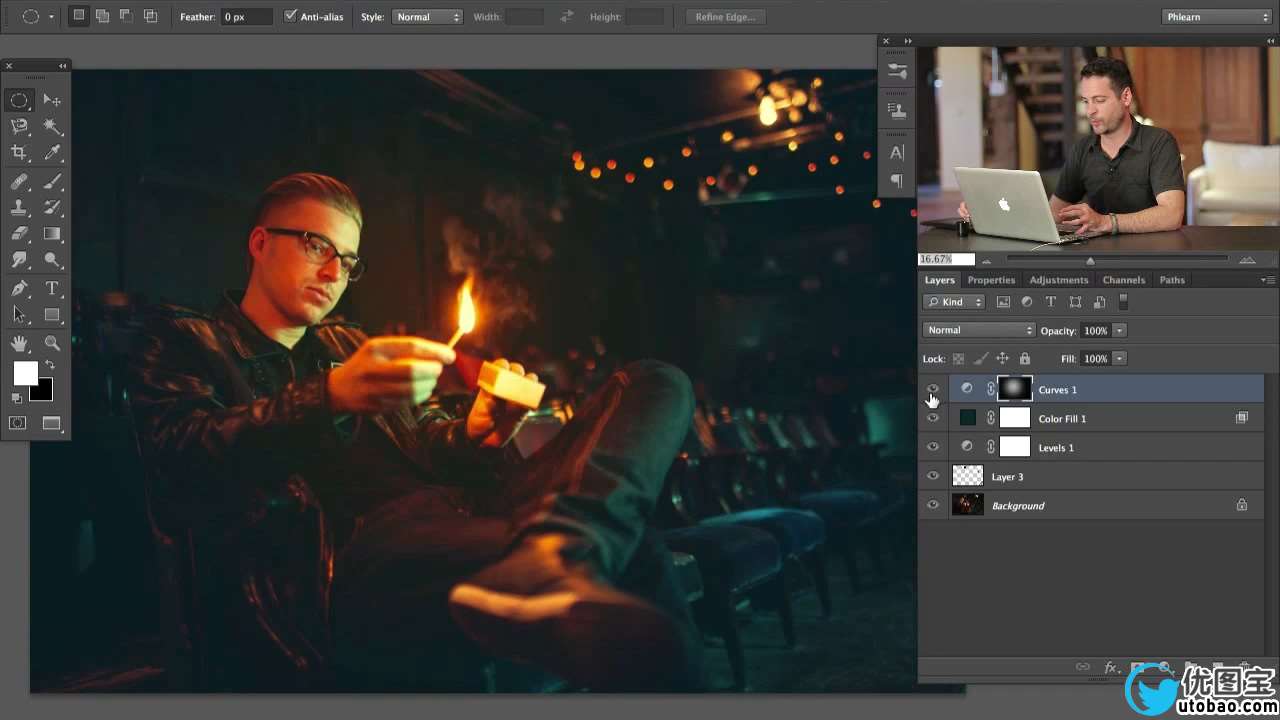Screen dimensions: 1280x720
Task: Filter layers for type layers
Action: (x=1051, y=302)
